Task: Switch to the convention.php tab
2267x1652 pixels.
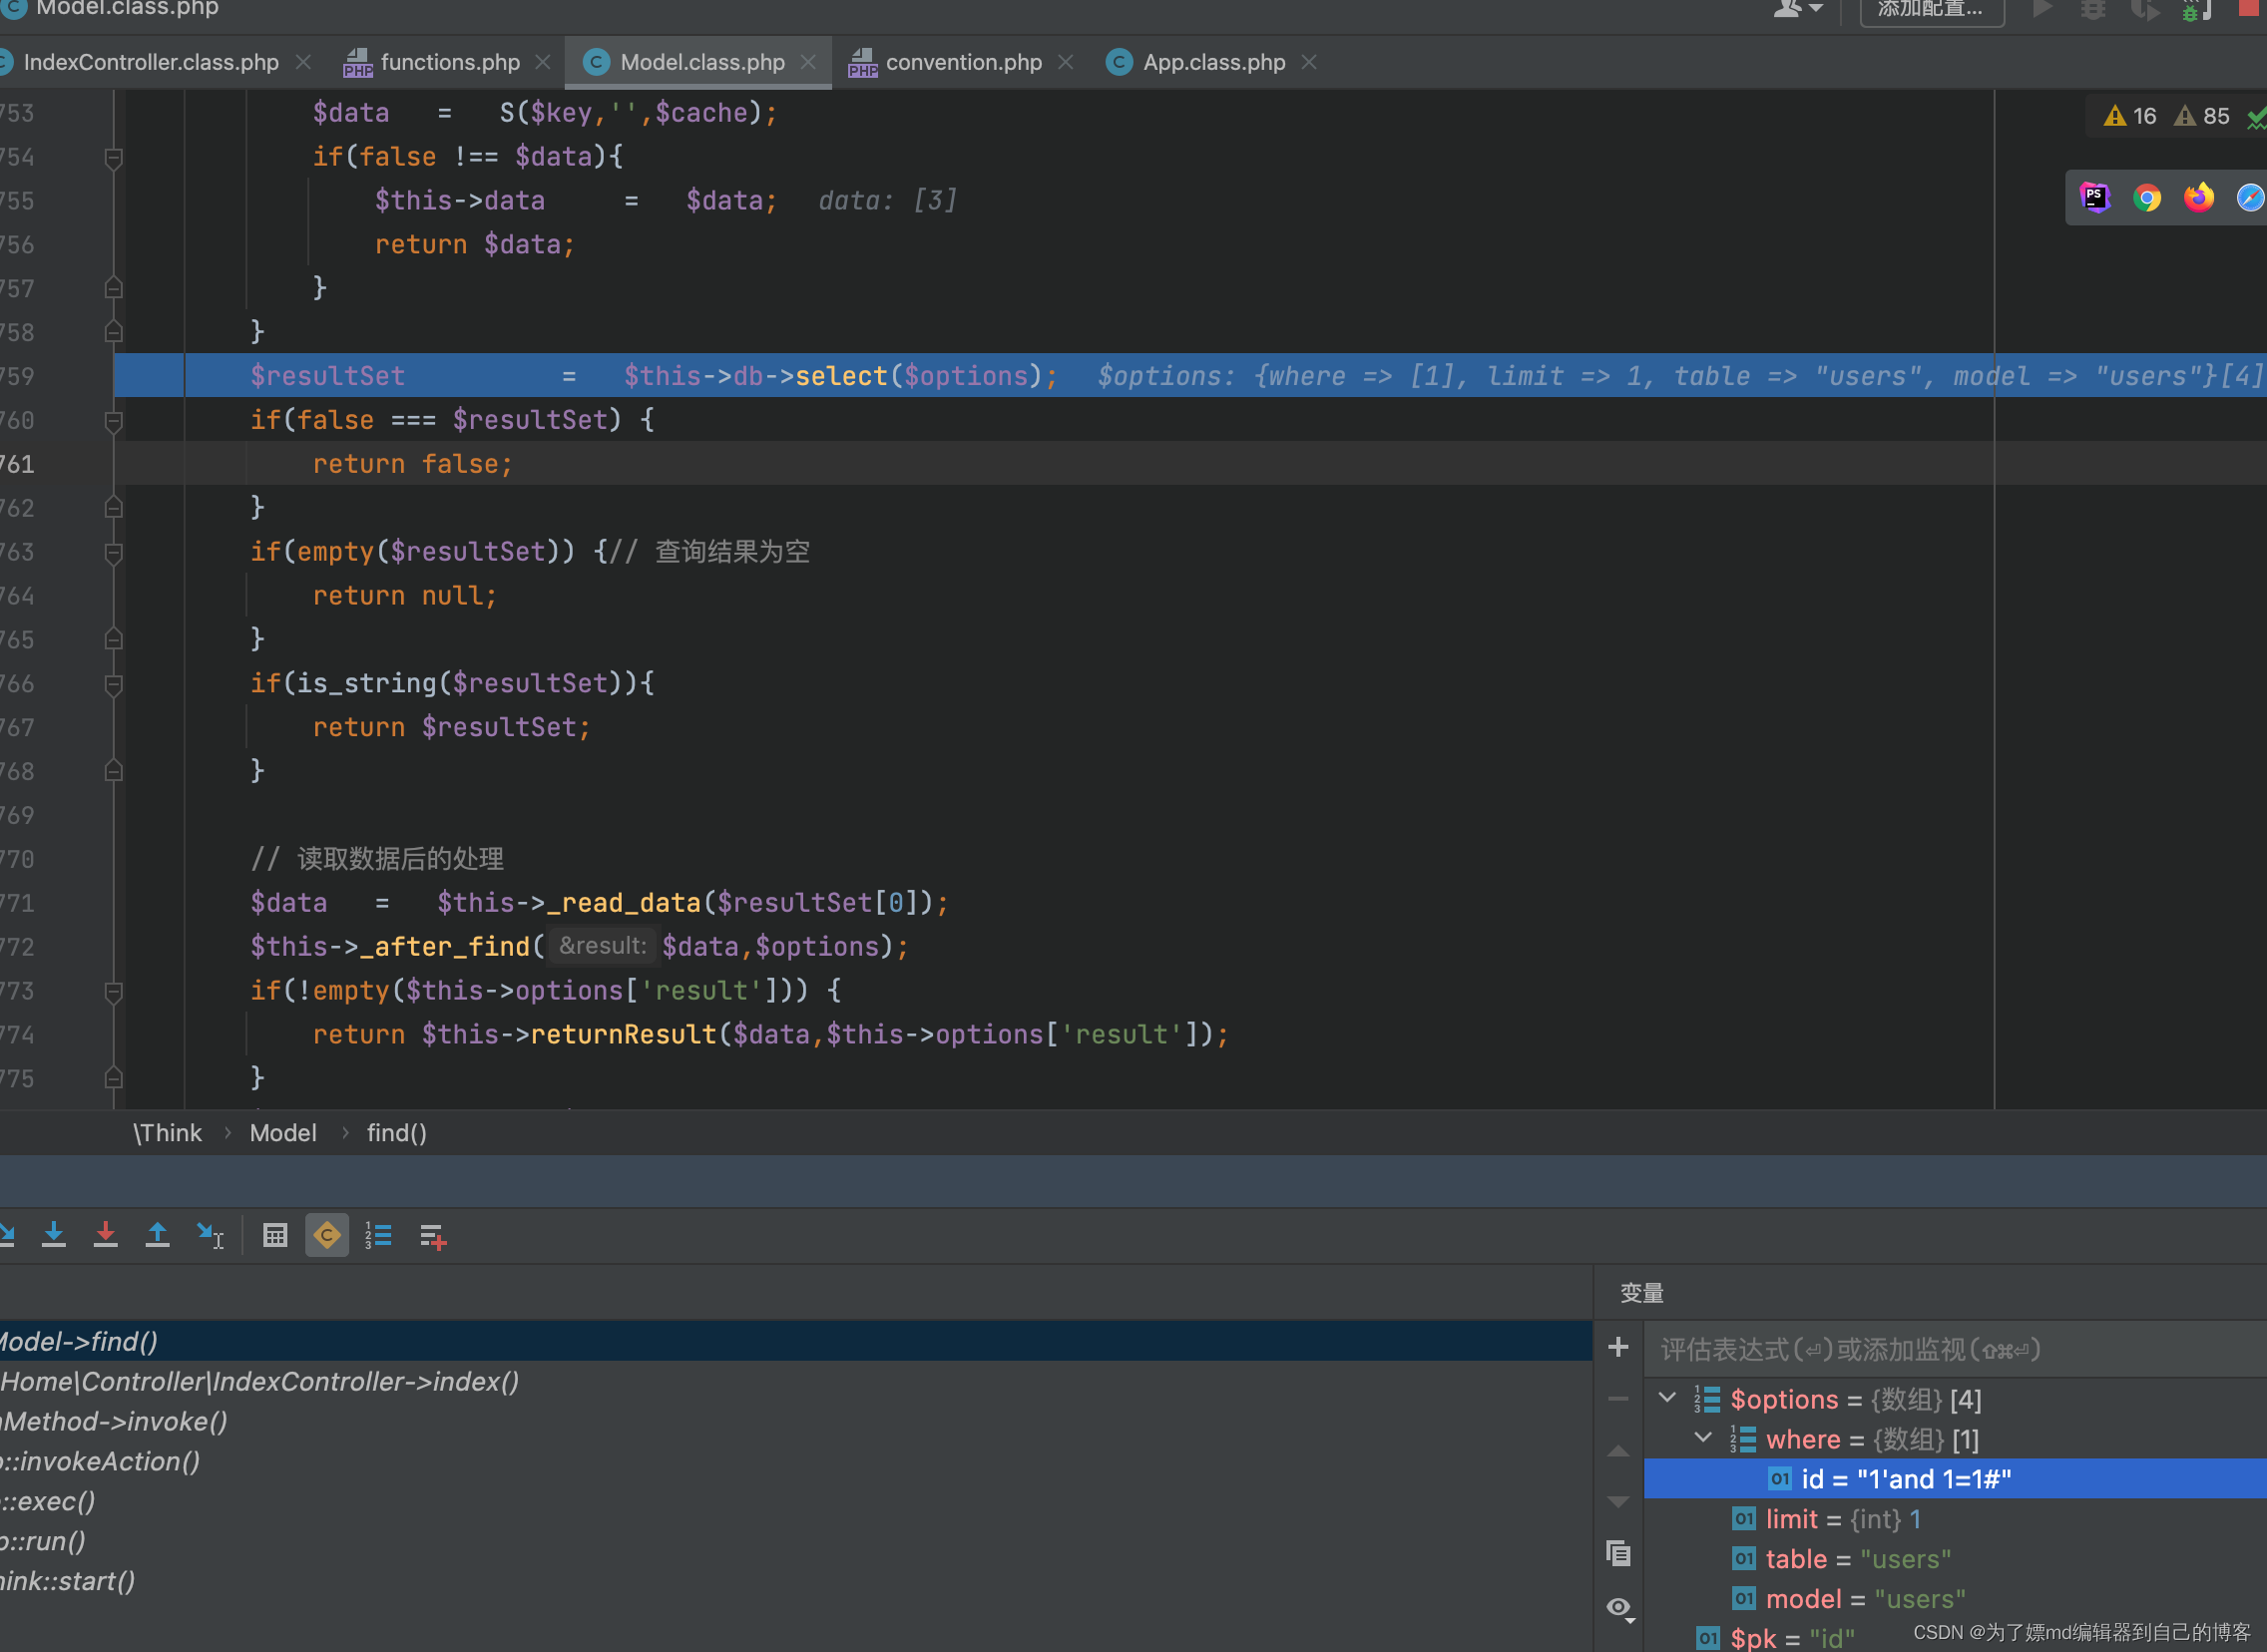Action: click(x=962, y=62)
